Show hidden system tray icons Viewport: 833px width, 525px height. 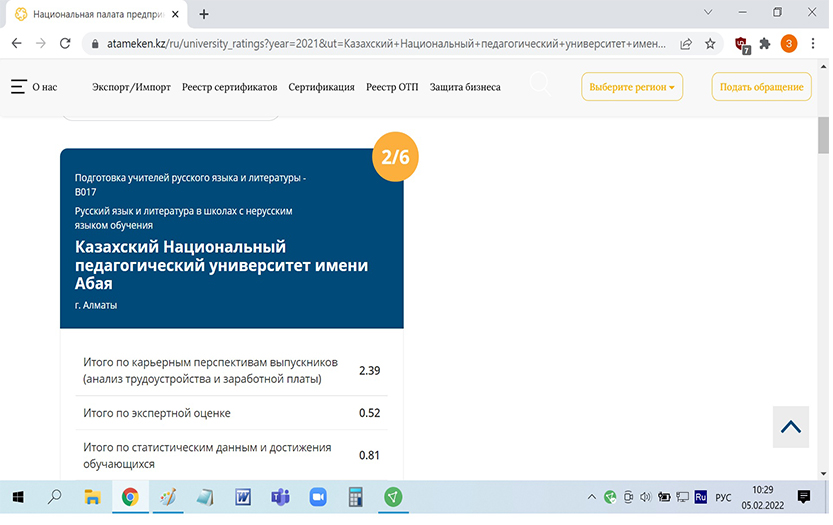(592, 497)
